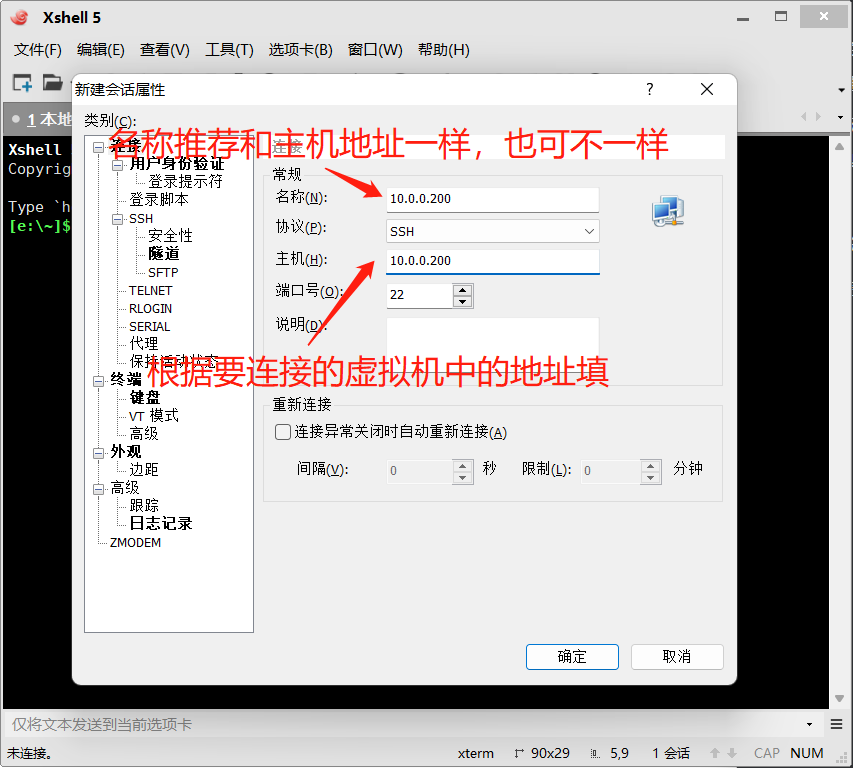Open the tab list dropdown arrow
The height and width of the screenshot is (768, 853).
840,117
